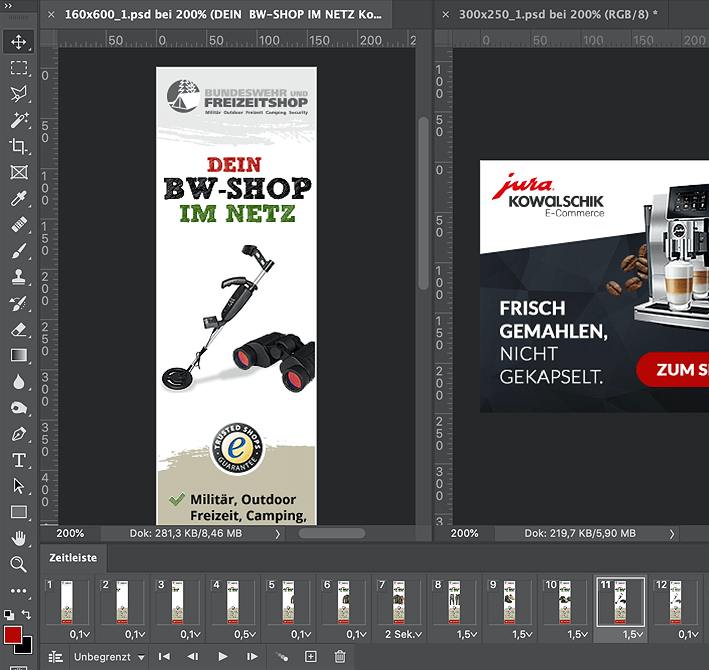Select the Polygonal Lasso tool
Image resolution: width=709 pixels, height=670 pixels.
point(19,94)
